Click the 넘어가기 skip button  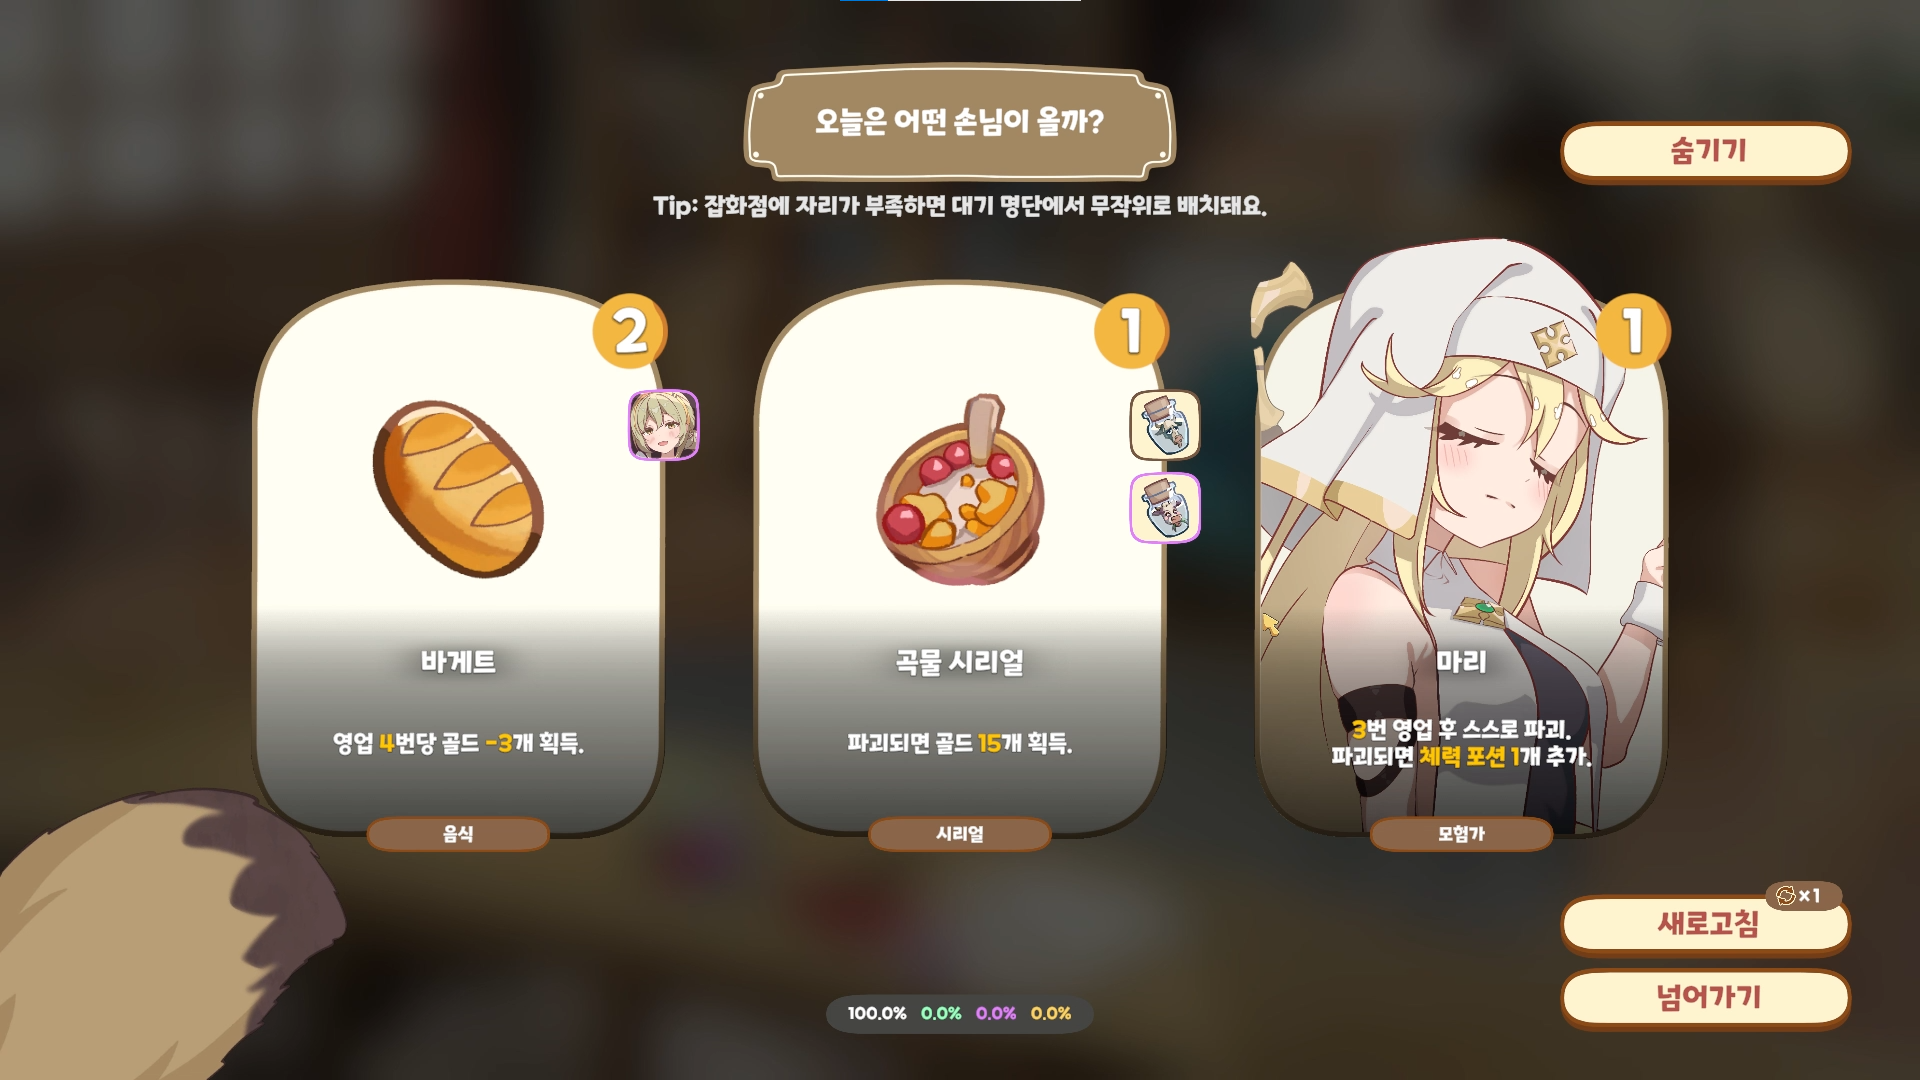[x=1706, y=997]
